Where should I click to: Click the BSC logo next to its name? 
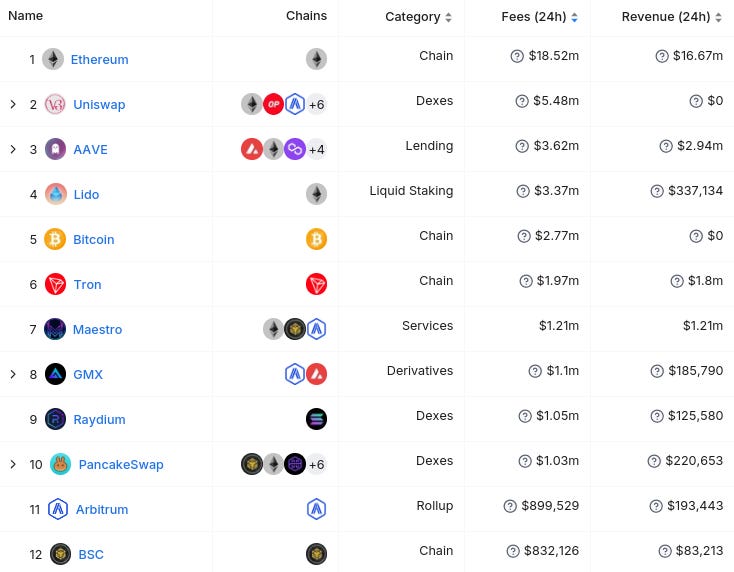click(x=60, y=554)
